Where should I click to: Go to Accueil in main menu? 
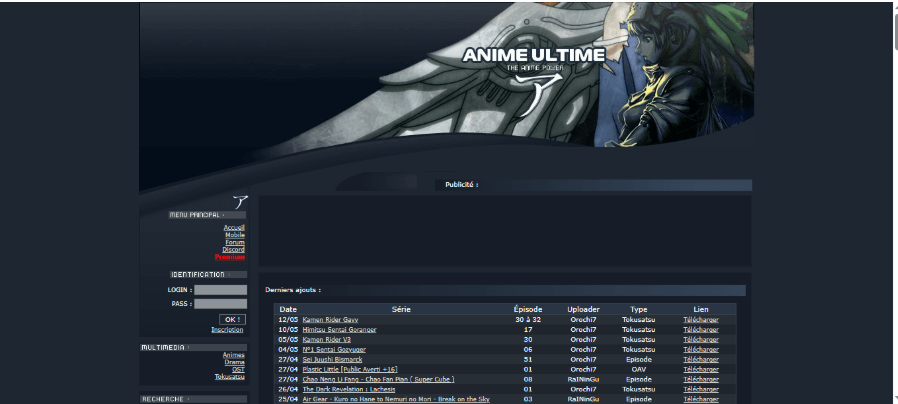(x=234, y=228)
